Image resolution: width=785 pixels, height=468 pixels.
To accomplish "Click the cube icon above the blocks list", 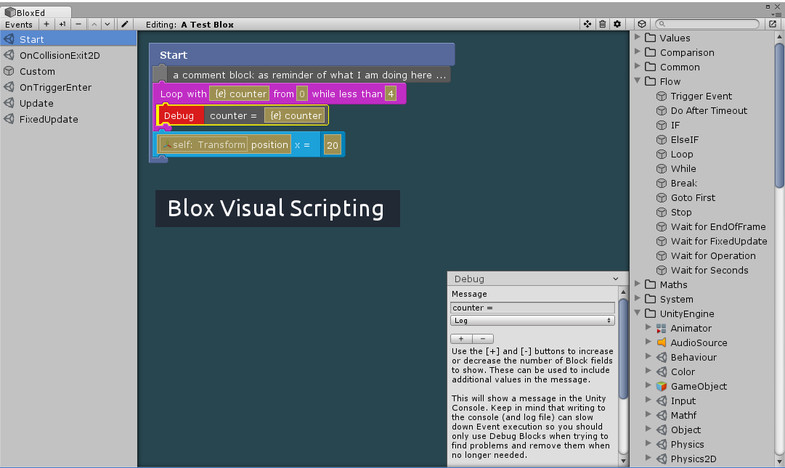I will [x=642, y=24].
